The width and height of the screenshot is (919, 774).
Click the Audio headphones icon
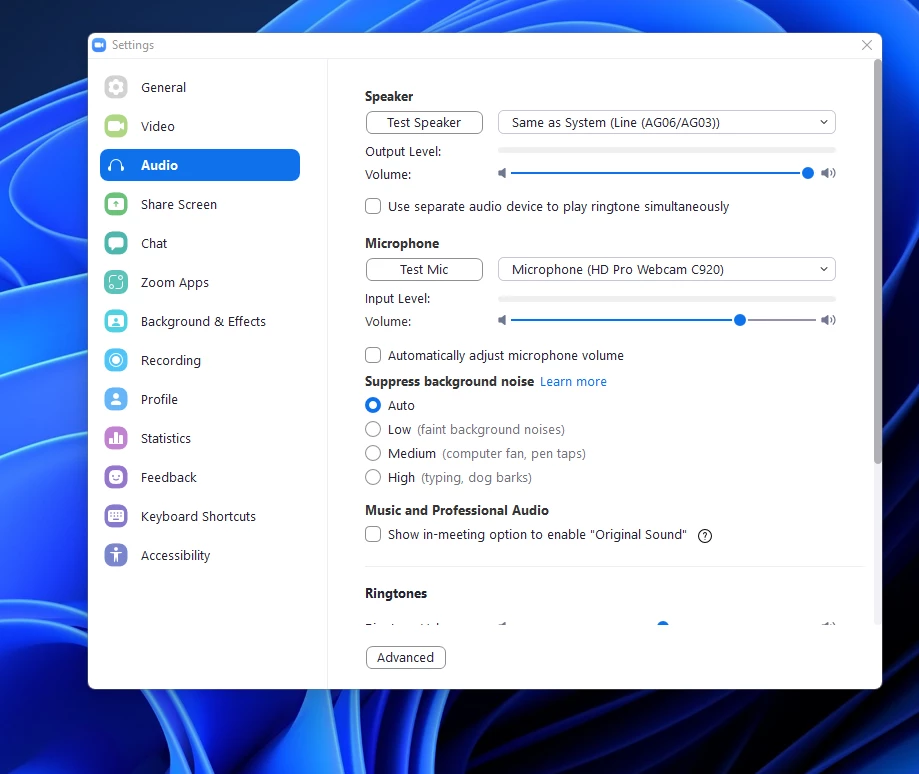(116, 165)
